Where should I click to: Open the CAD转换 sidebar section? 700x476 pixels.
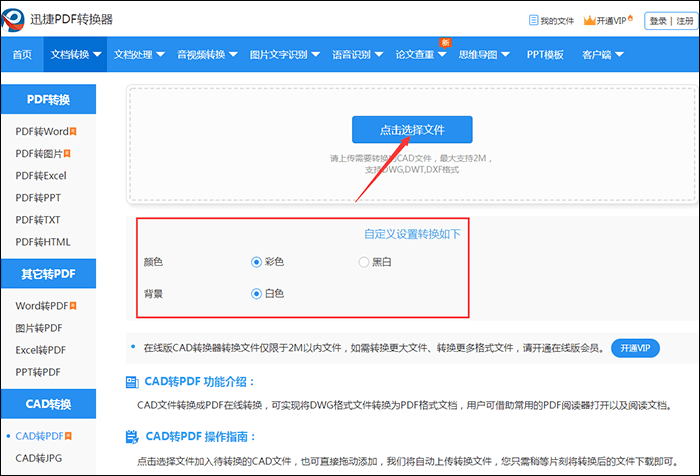click(x=48, y=404)
